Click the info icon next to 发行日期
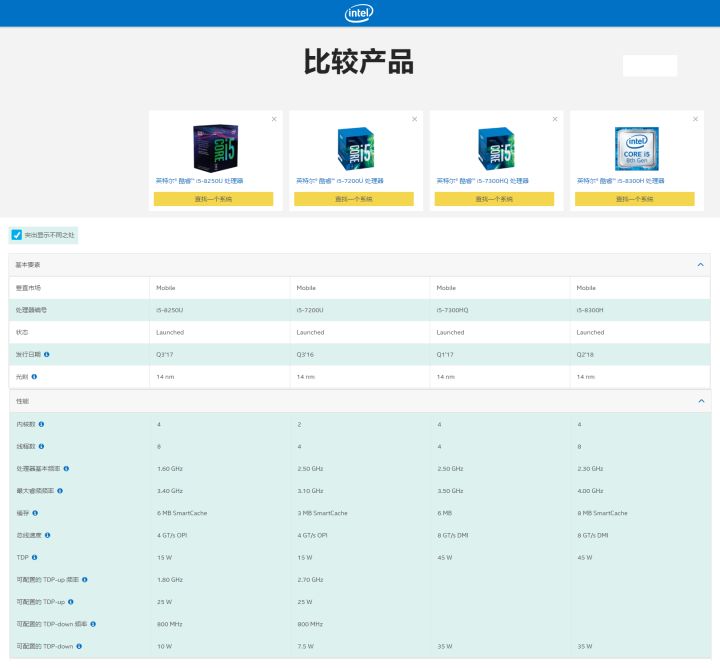720x668 pixels. click(47, 354)
